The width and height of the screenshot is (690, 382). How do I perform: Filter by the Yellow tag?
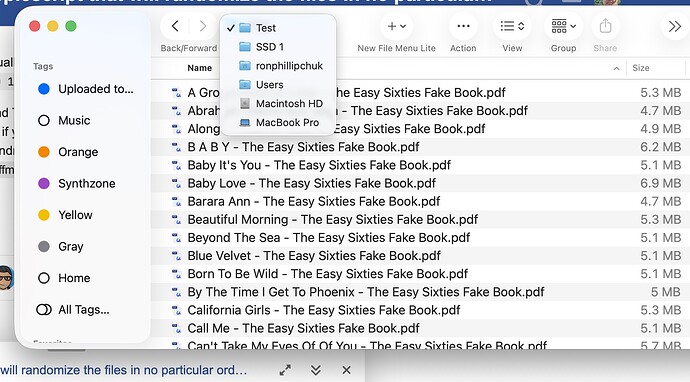[x=66, y=215]
